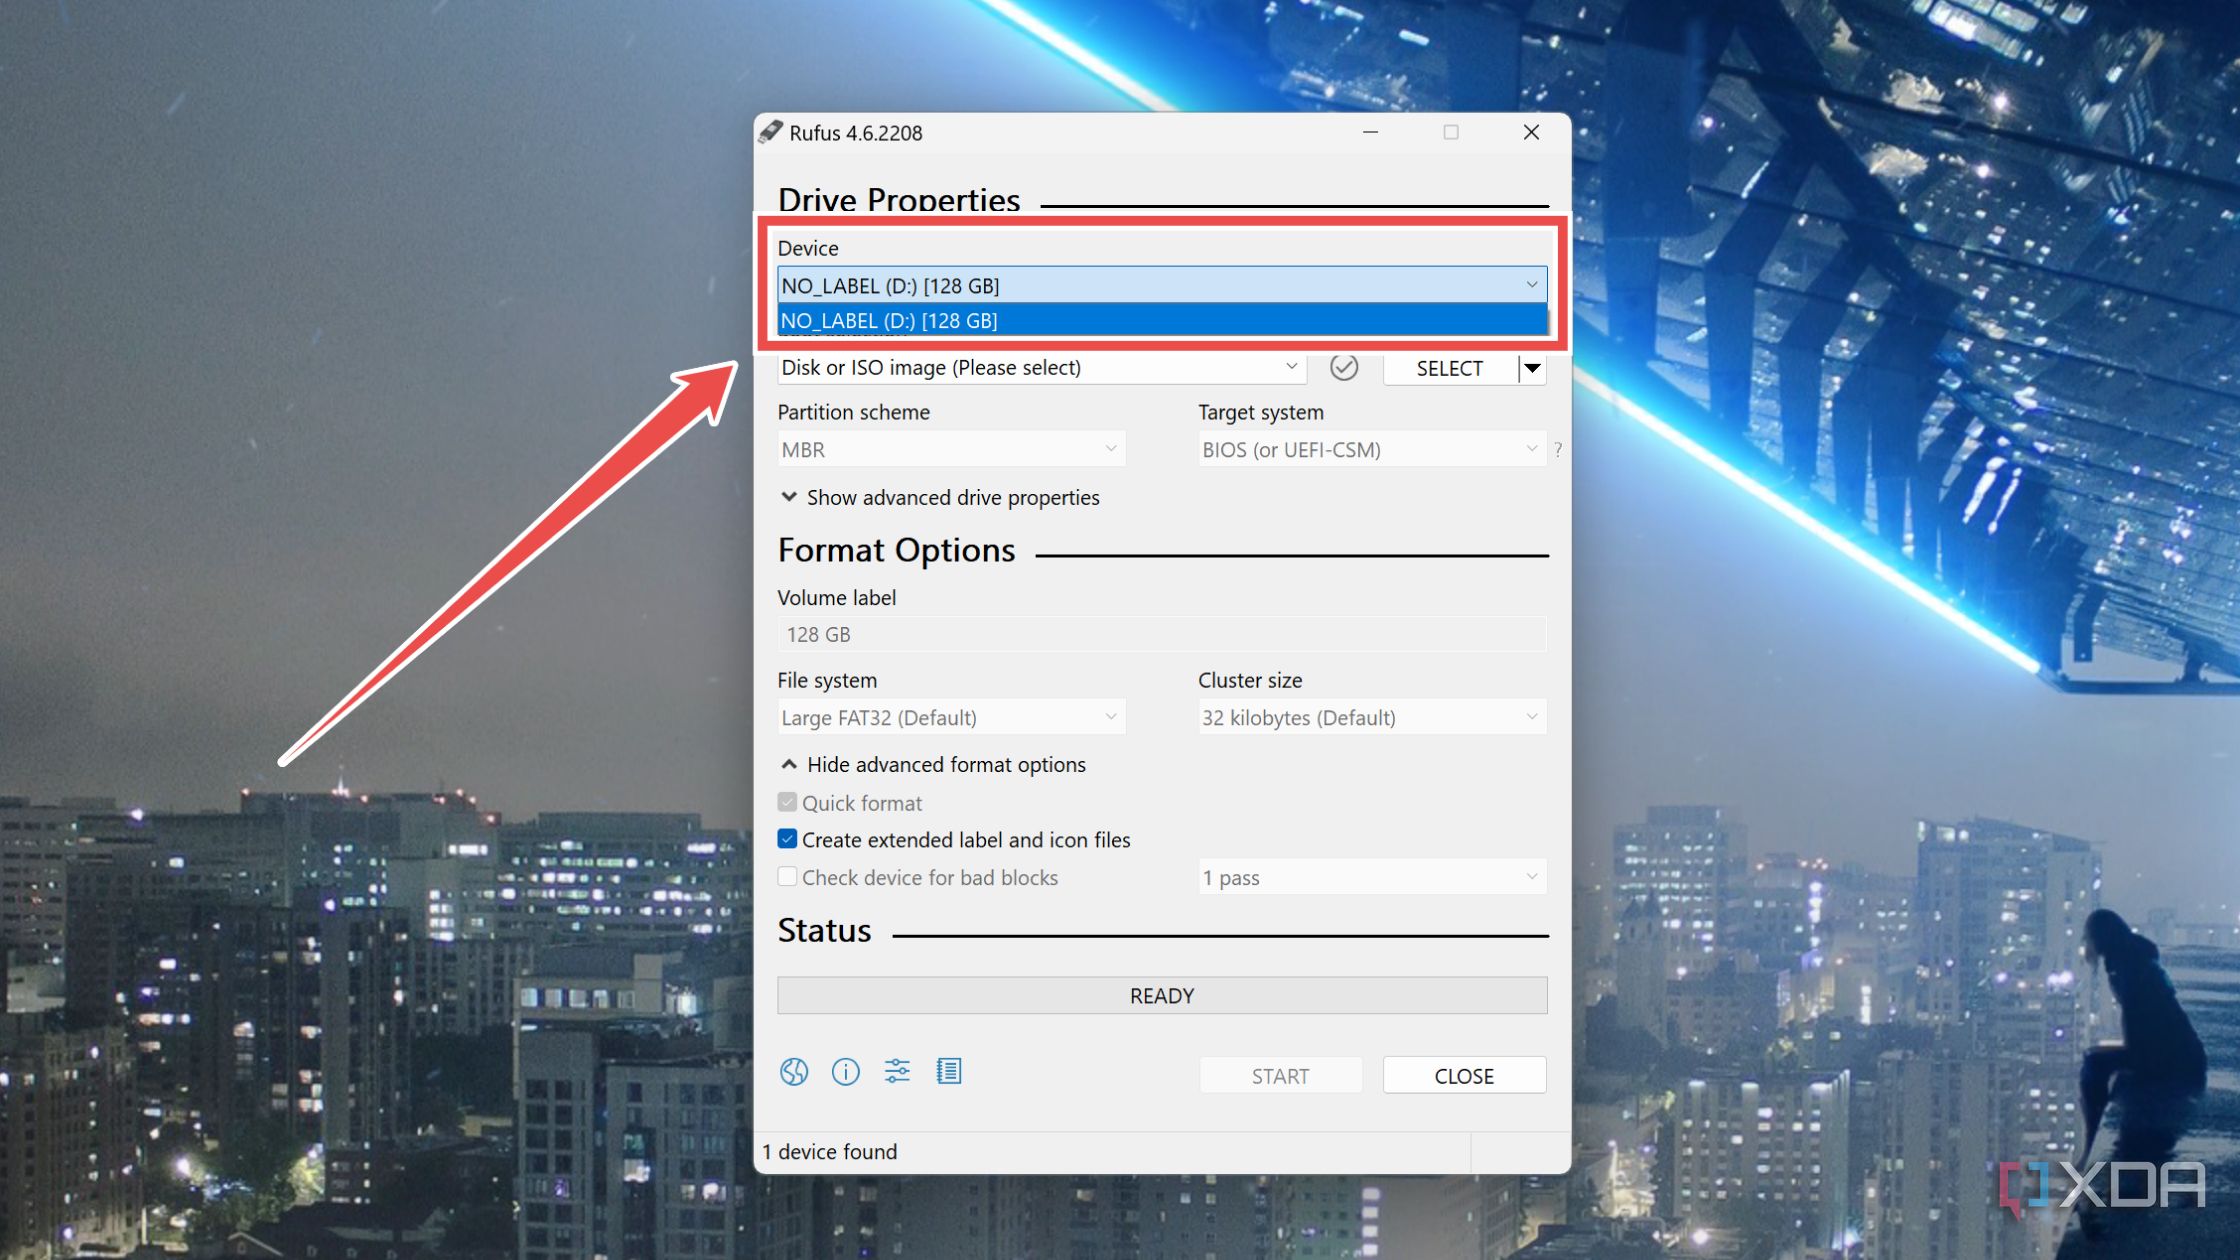The image size is (2240, 1260).
Task: Click the Rufus USB icon in the title bar
Action: tap(770, 131)
